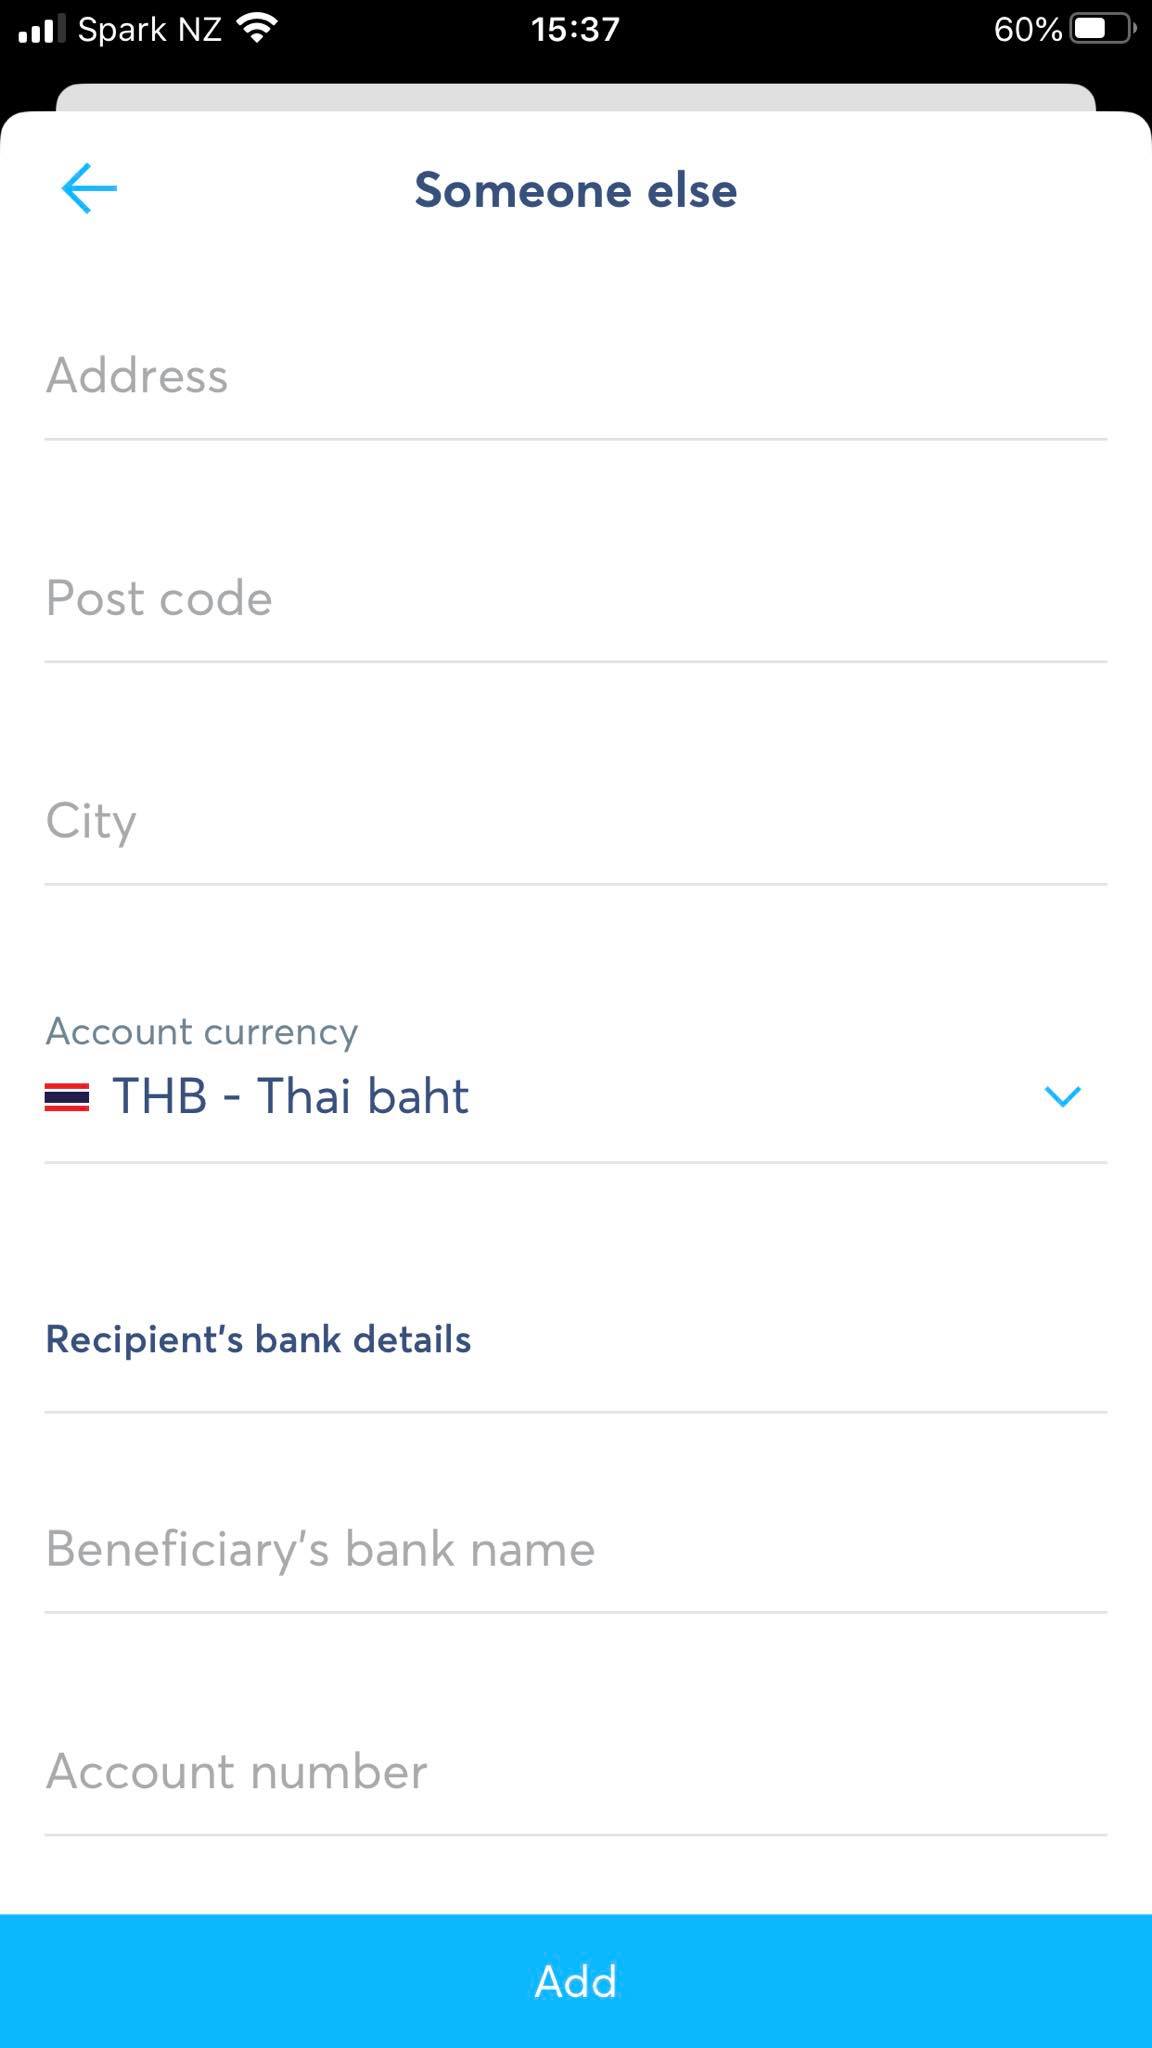Tap the battery indicator icon
Viewport: 1152px width, 2048px height.
[1104, 29]
